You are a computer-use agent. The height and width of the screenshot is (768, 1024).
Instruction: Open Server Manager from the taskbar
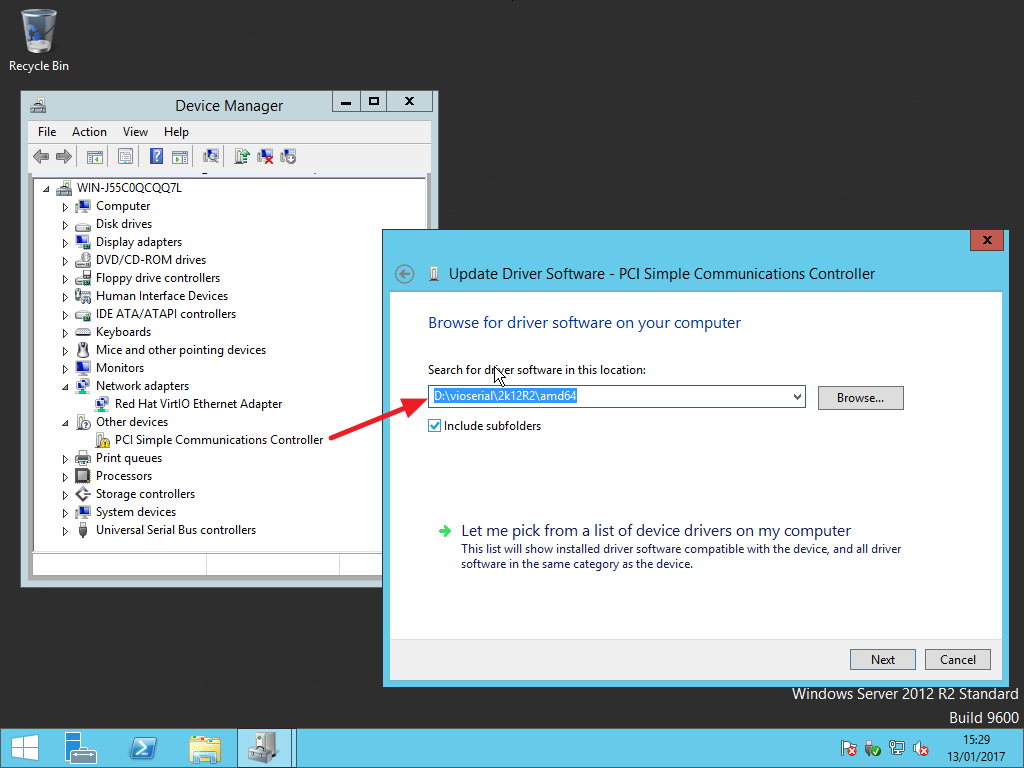click(x=81, y=748)
